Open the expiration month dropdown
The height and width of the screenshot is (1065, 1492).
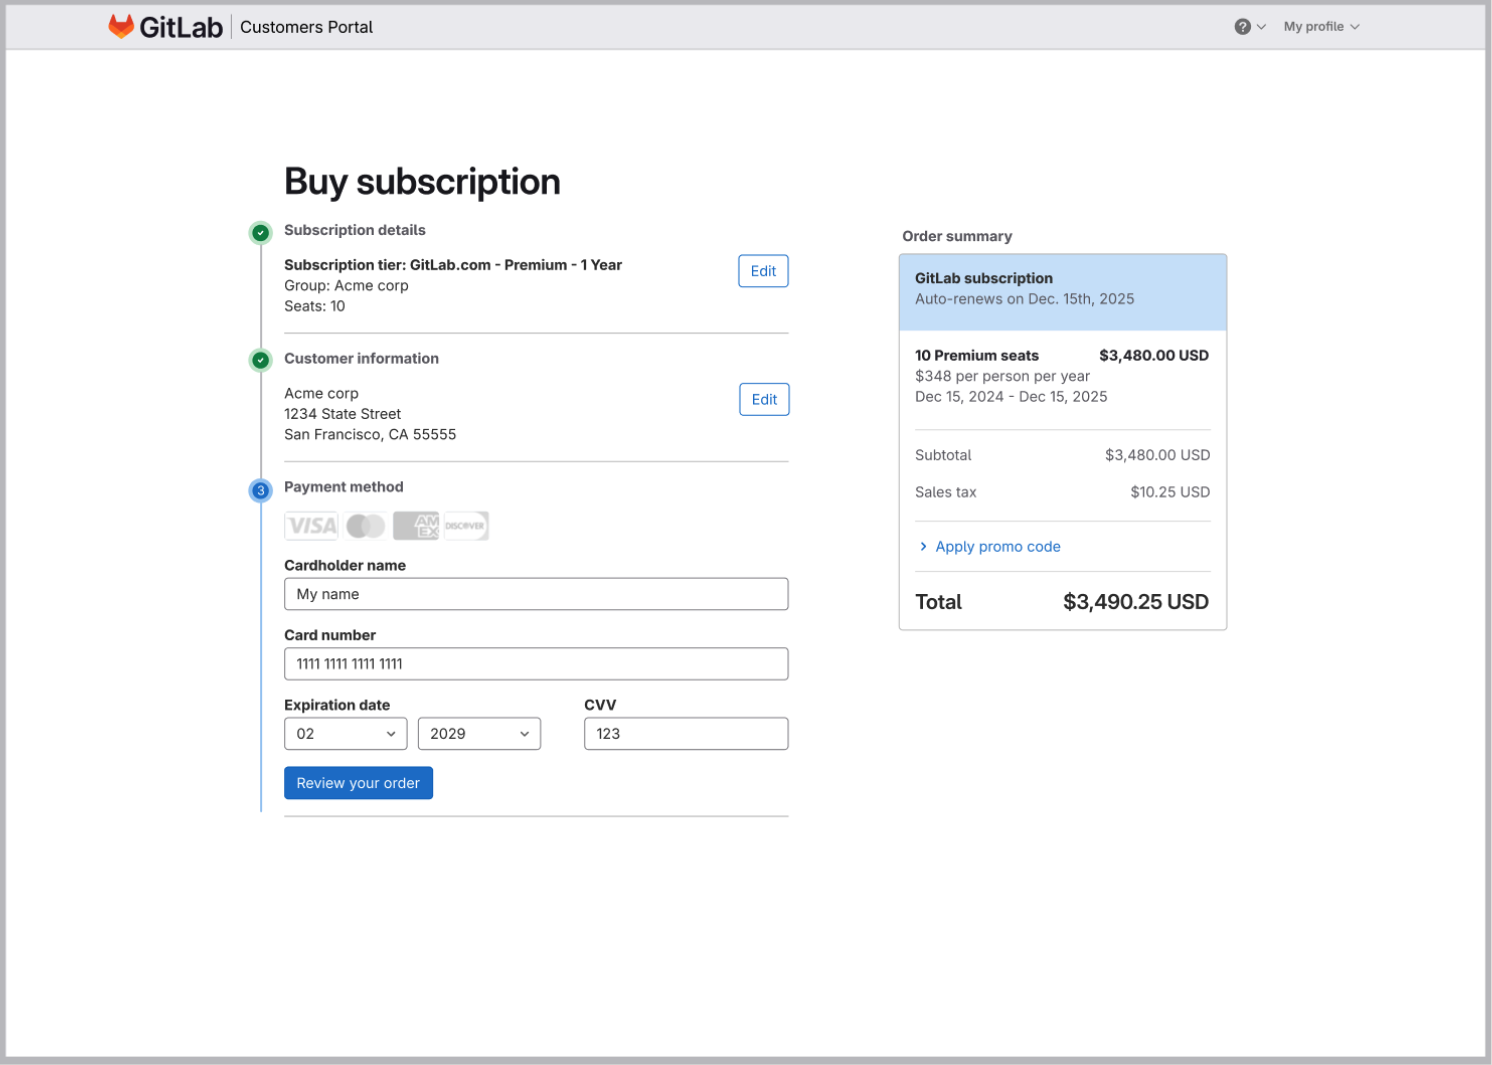(346, 734)
